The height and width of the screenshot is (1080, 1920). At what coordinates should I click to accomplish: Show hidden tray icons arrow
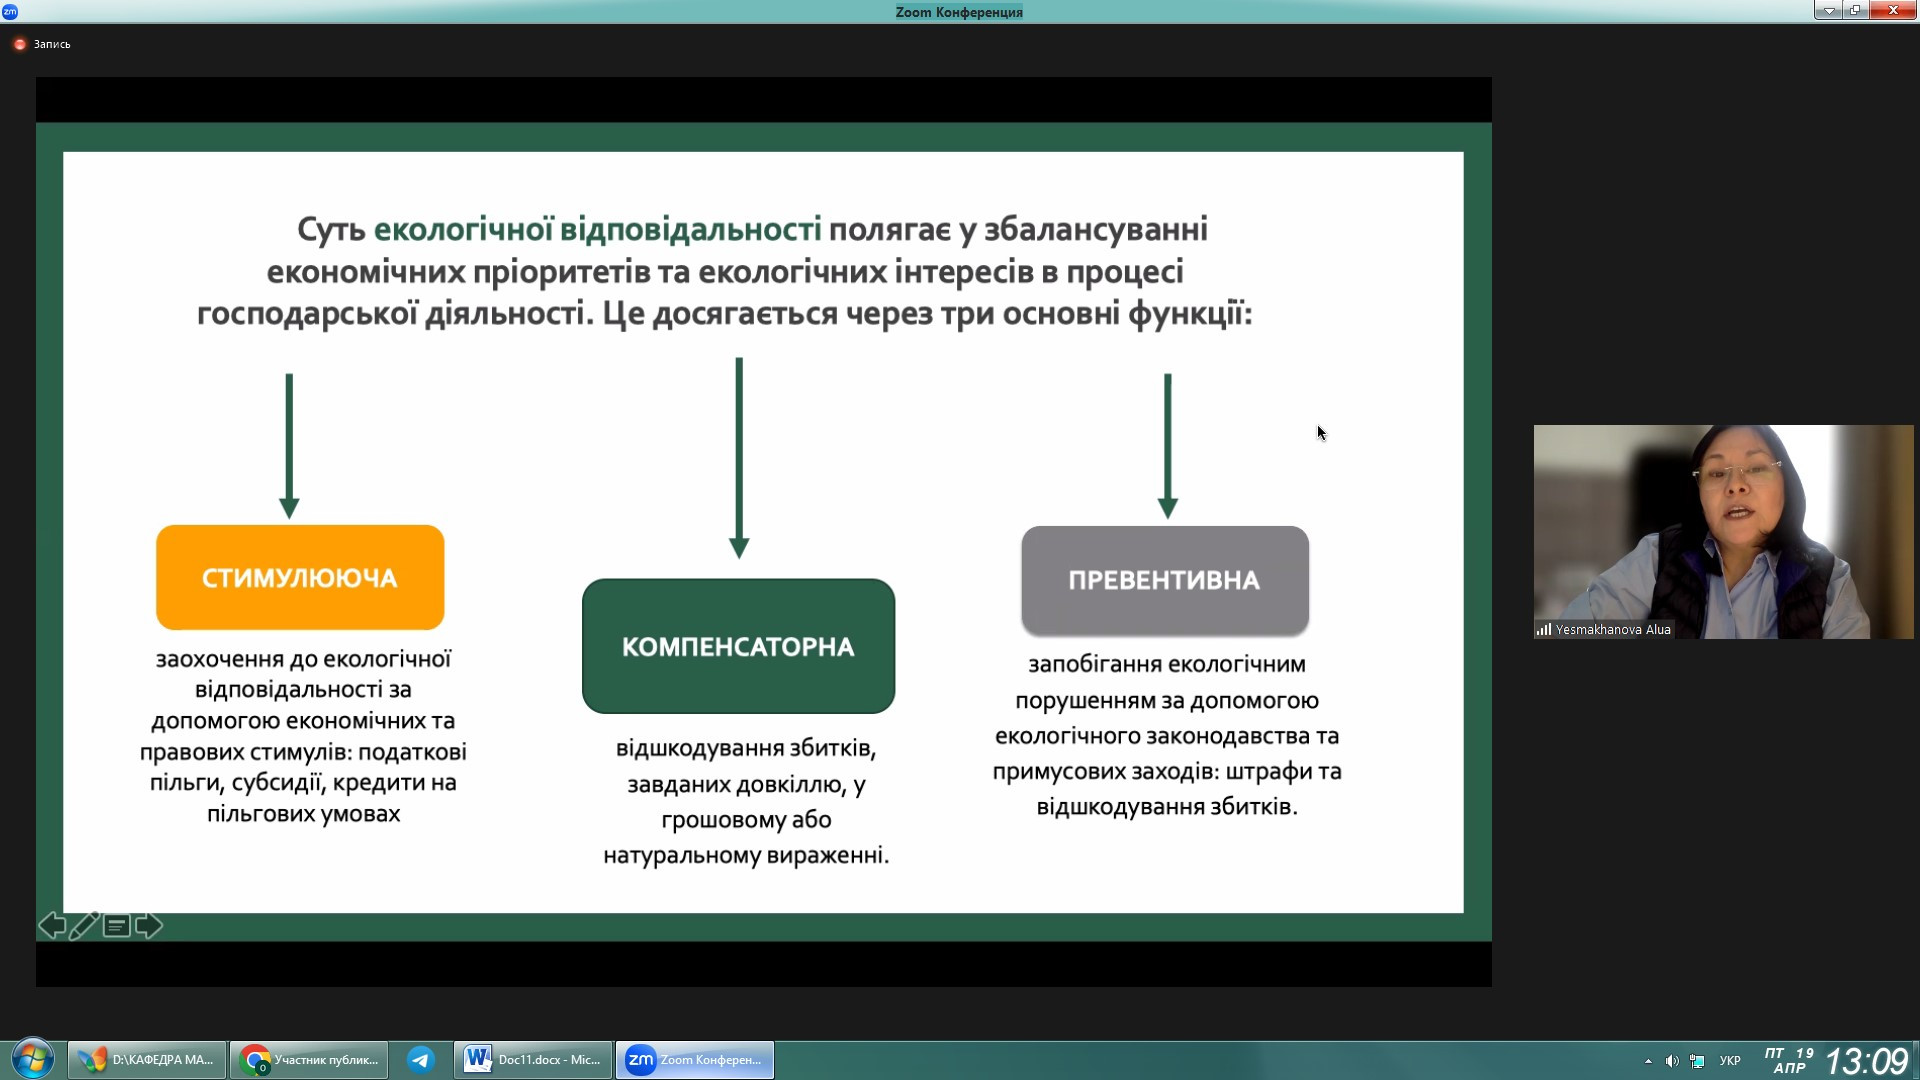click(1648, 1061)
